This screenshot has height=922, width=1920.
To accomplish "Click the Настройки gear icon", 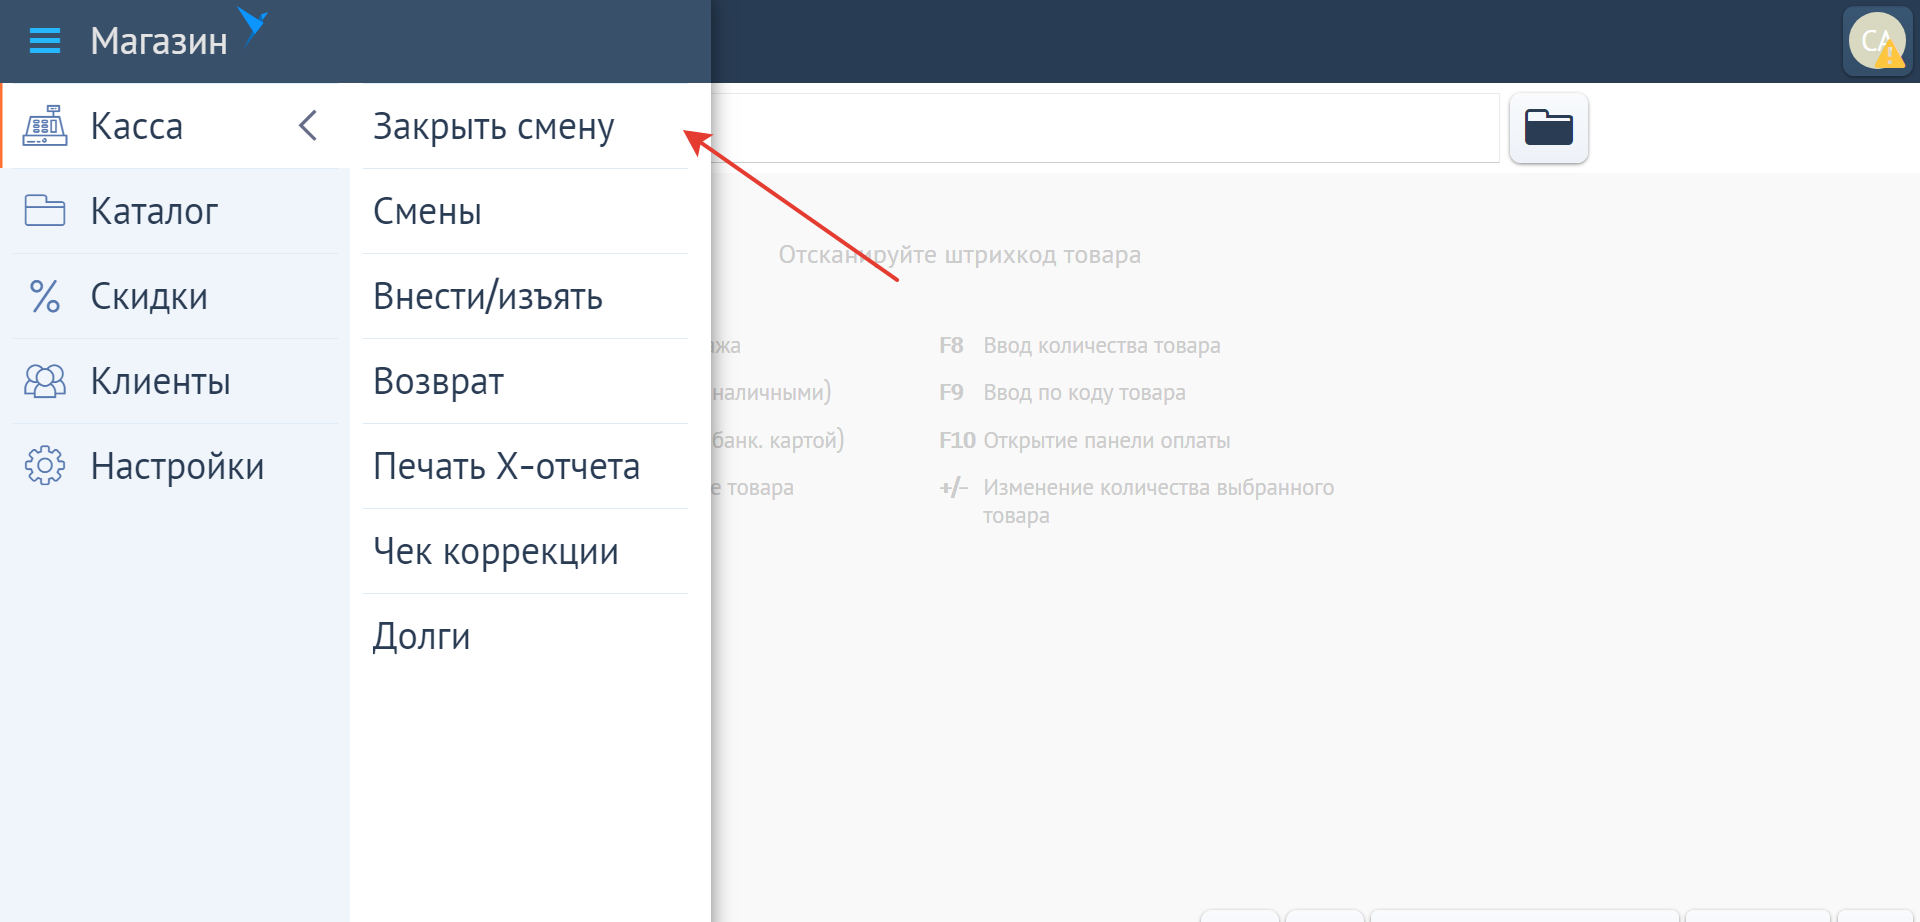I will click(45, 466).
